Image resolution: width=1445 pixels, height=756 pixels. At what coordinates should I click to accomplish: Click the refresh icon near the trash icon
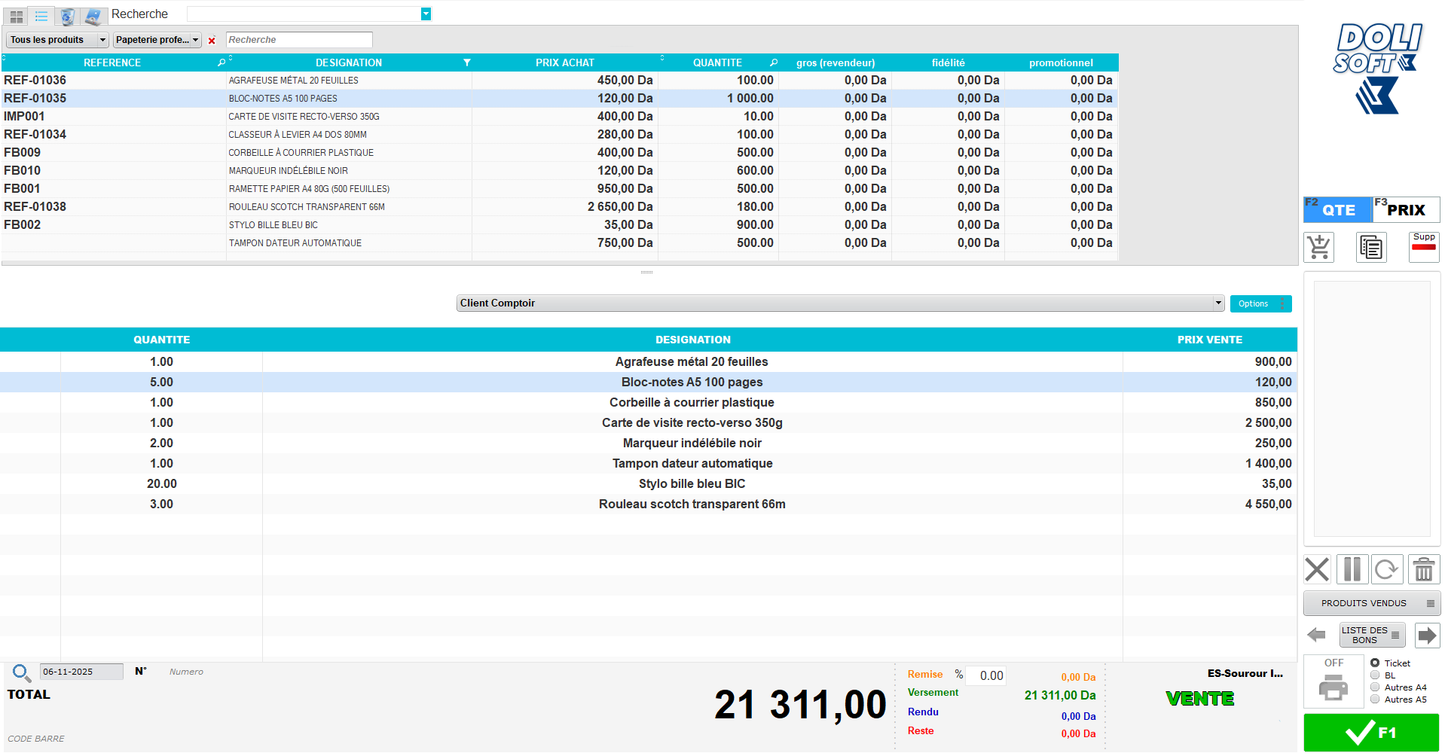[x=1387, y=569]
